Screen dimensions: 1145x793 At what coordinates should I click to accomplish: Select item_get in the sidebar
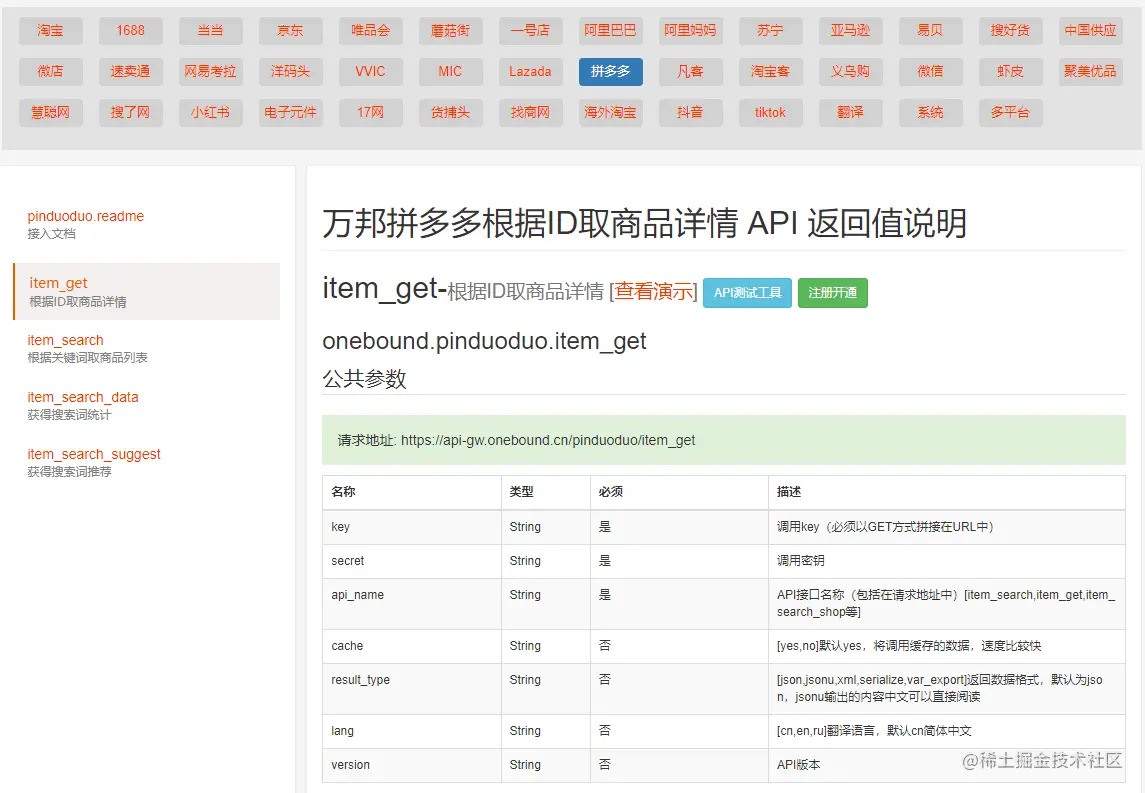[146, 291]
